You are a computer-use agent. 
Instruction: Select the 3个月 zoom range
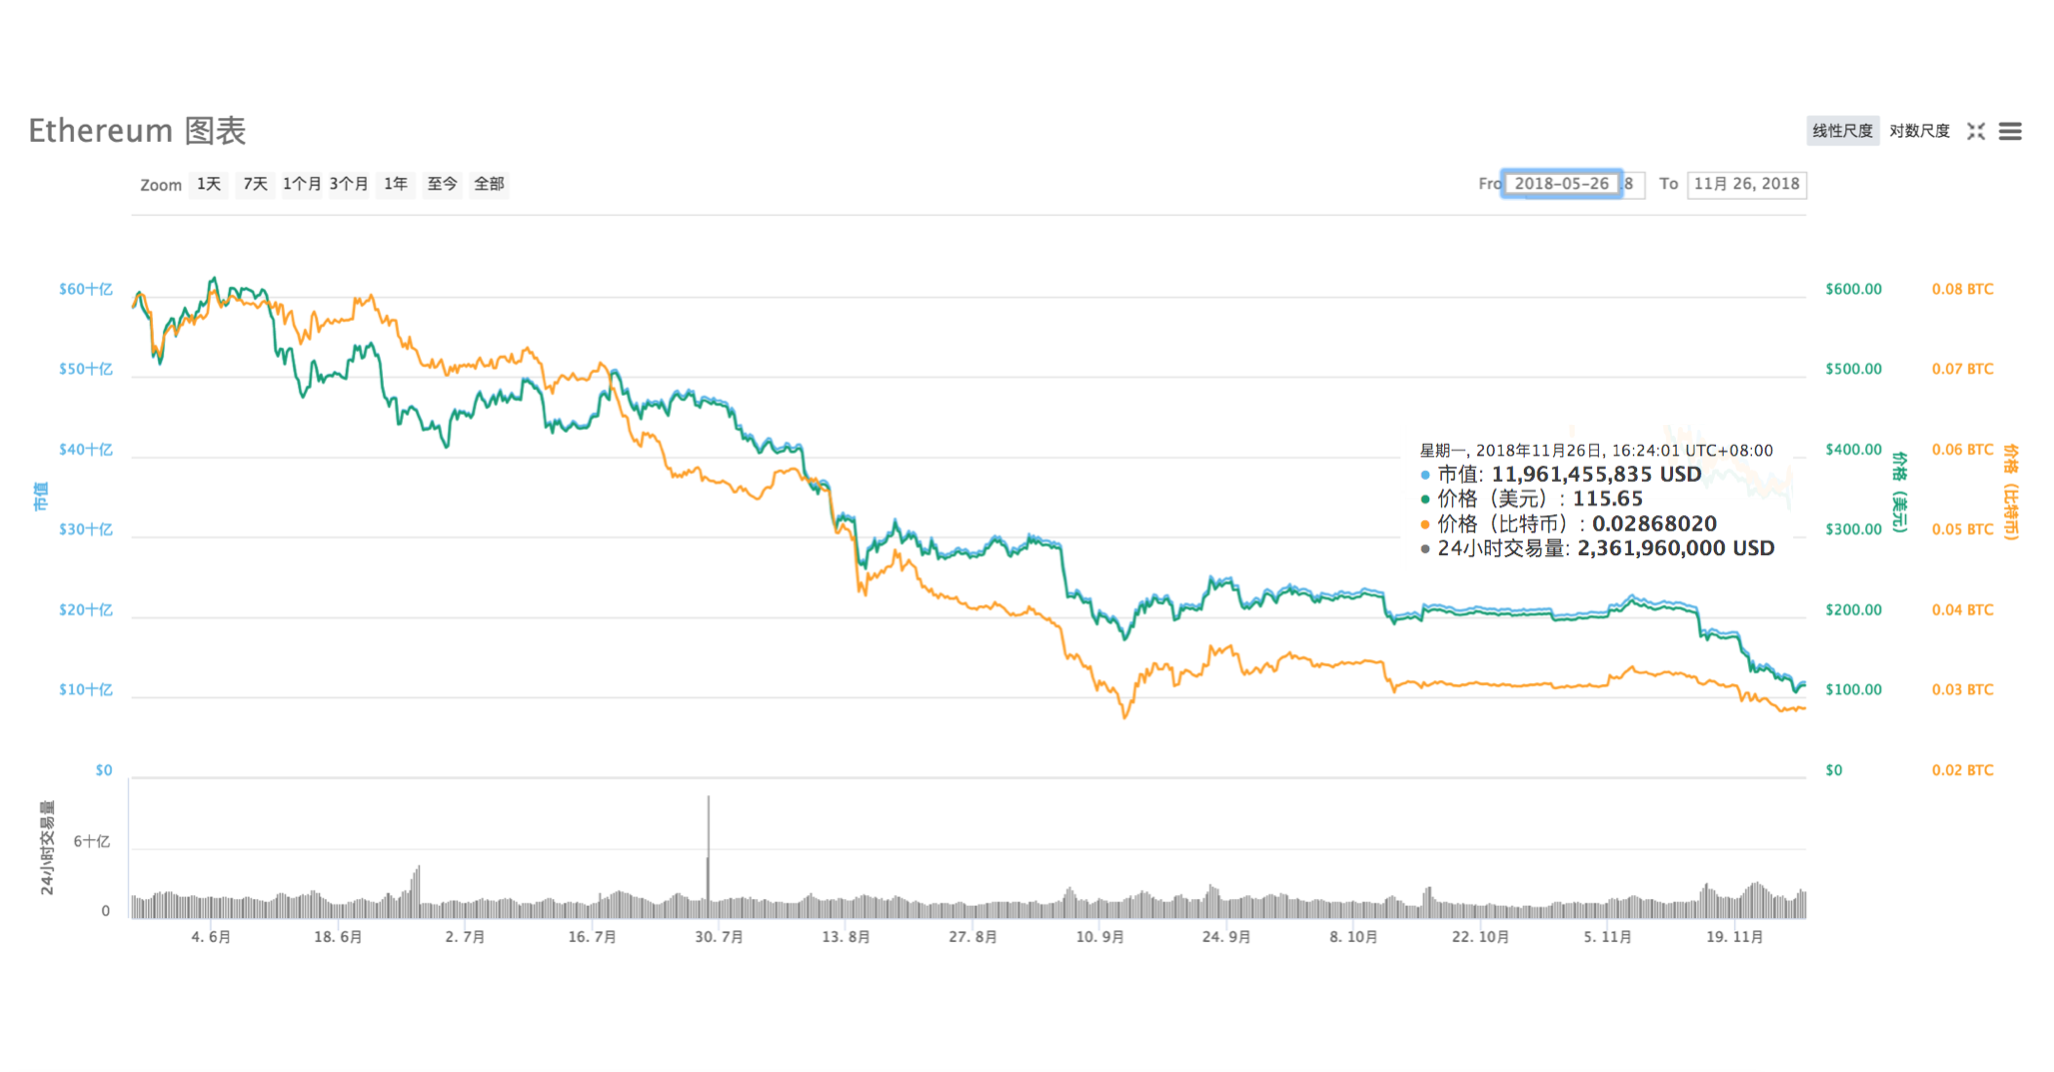tap(349, 184)
